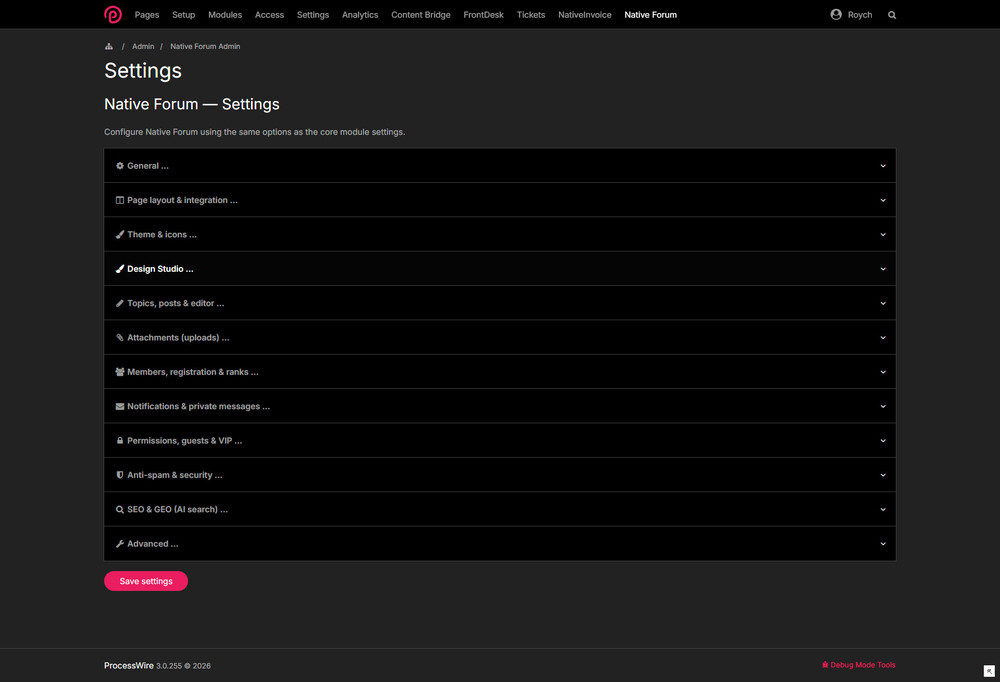The width and height of the screenshot is (1000, 682).
Task: Click the paperclip icon beside Attachments
Action: (120, 337)
